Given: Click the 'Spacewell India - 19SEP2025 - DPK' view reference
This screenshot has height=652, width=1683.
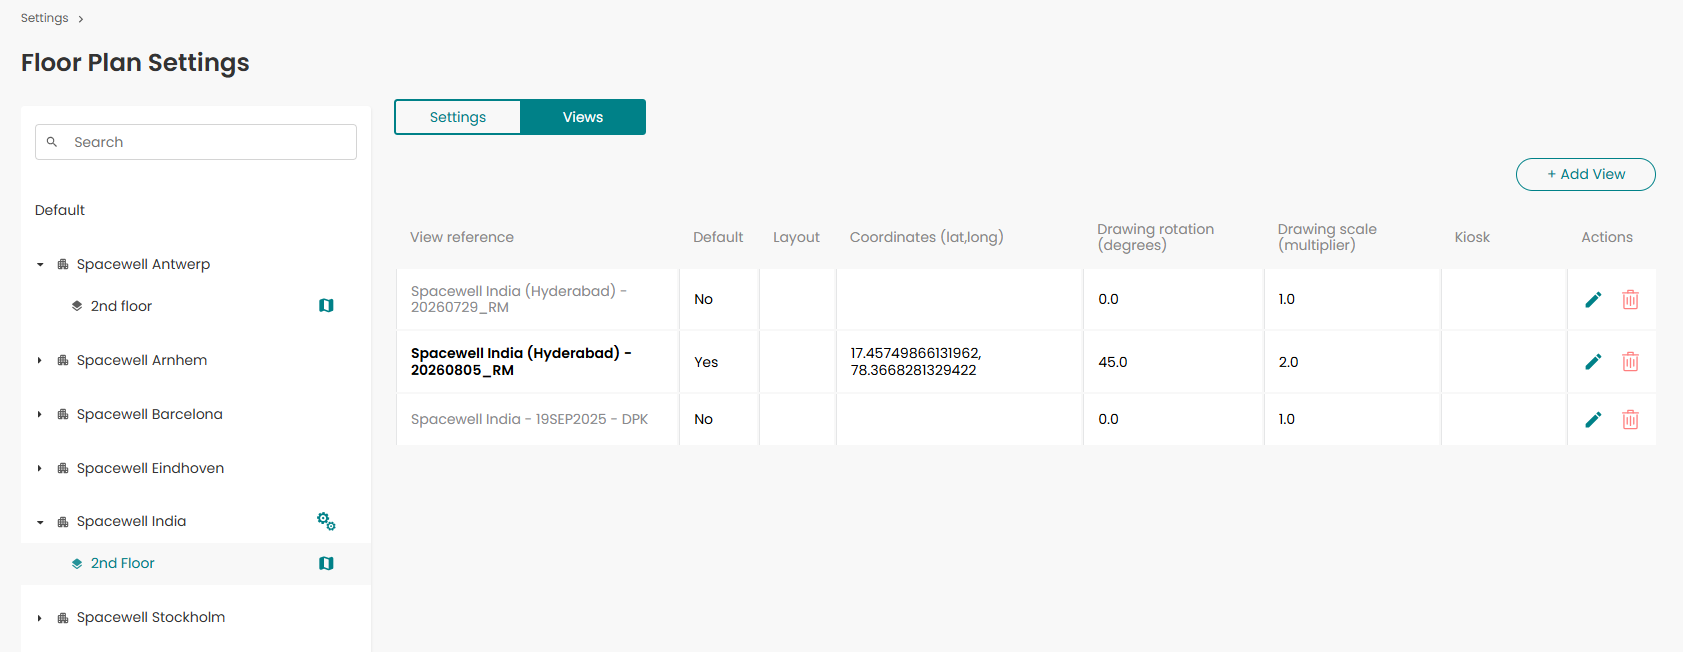Looking at the screenshot, I should (529, 420).
